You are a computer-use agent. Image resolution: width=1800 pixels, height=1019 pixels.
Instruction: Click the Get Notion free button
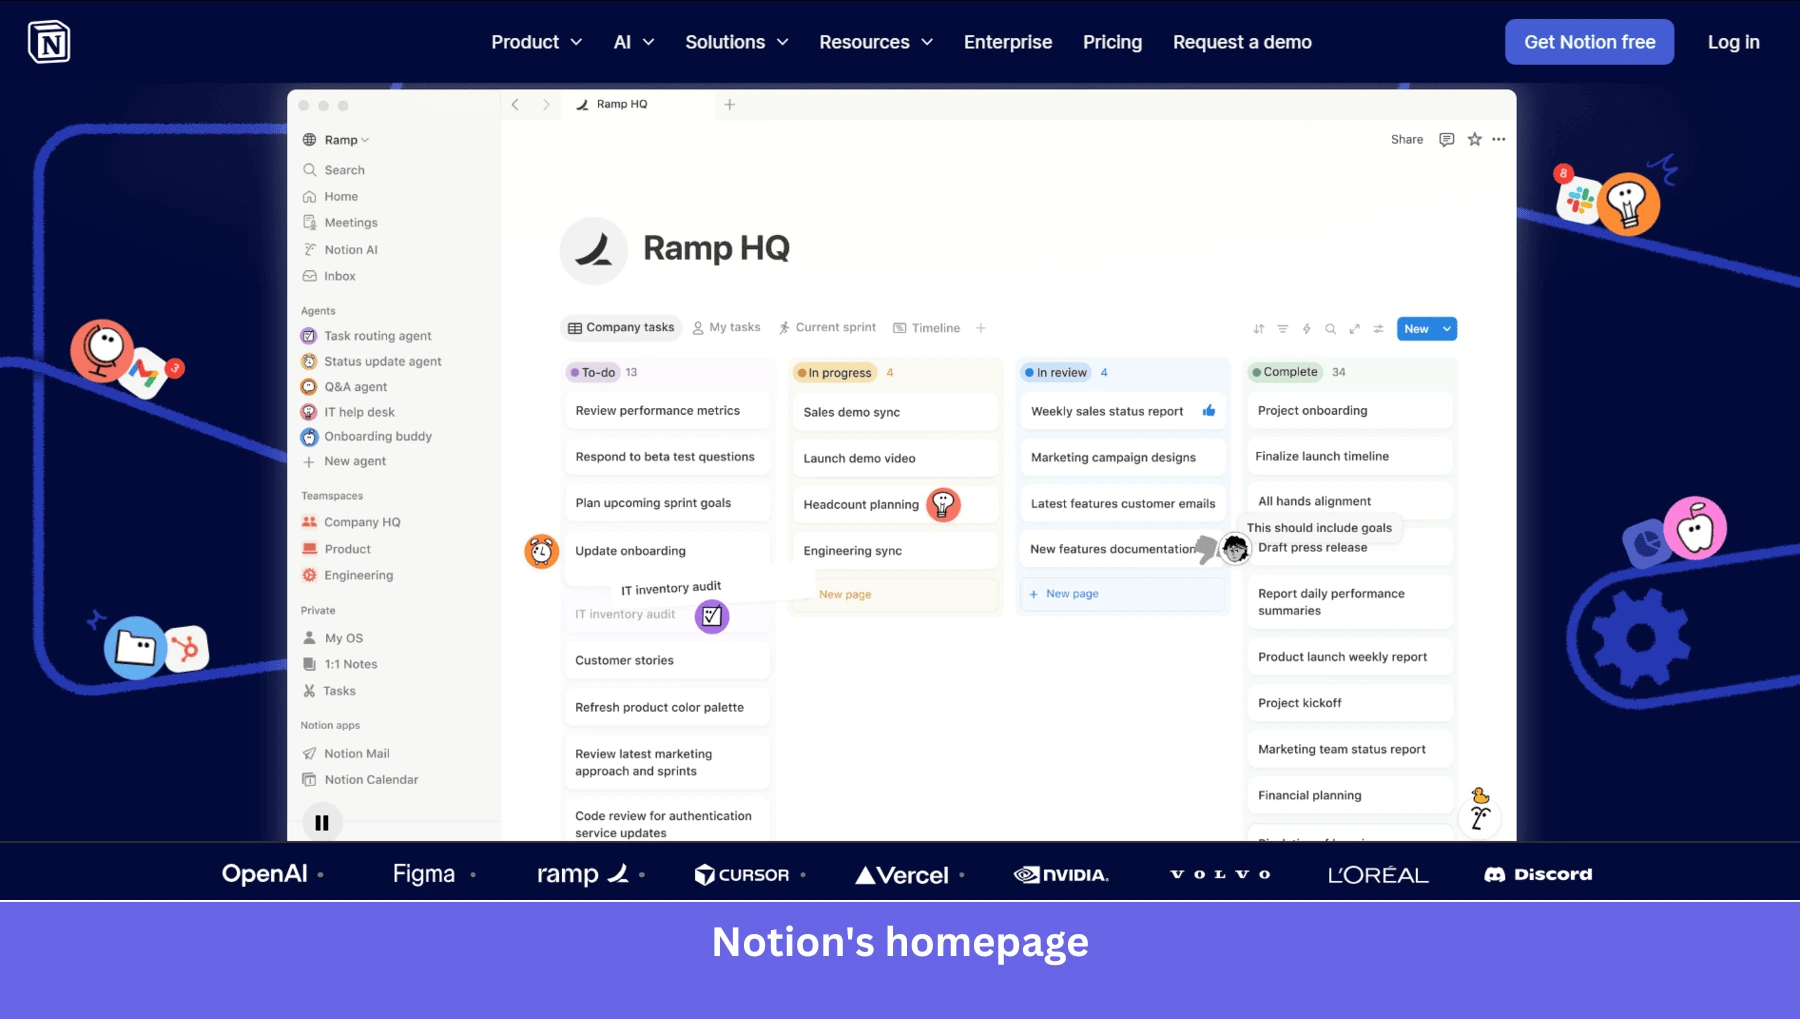(x=1589, y=42)
